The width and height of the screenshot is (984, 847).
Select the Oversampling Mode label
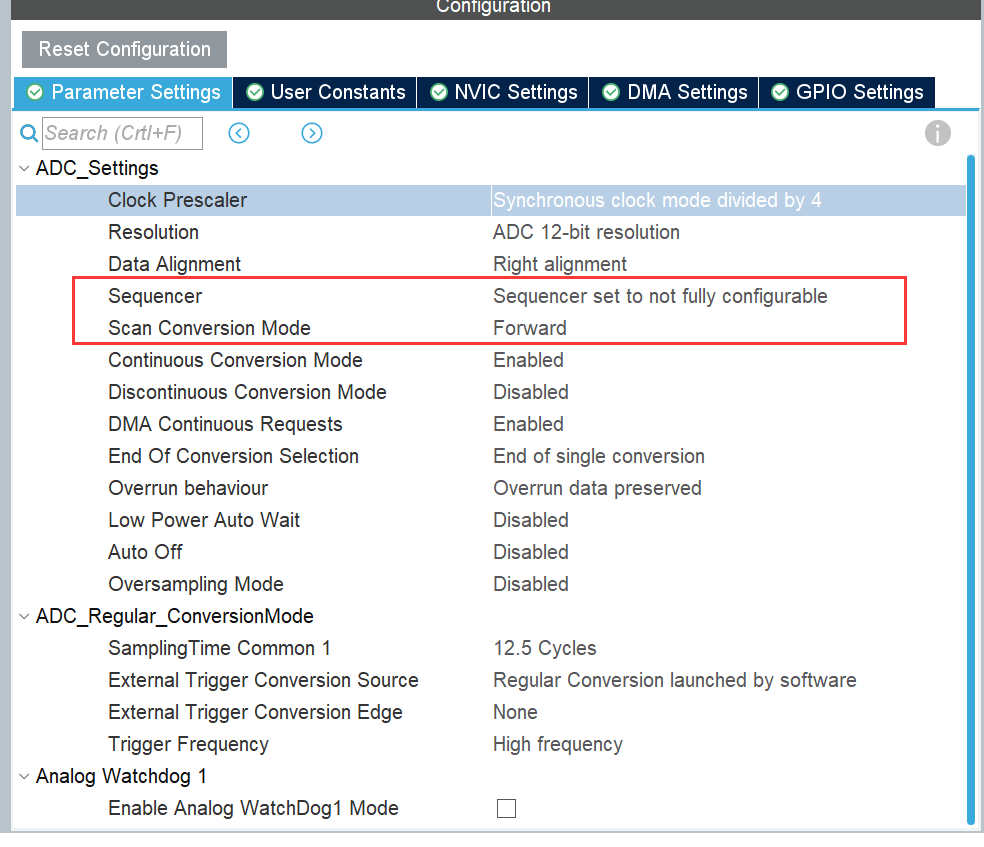[196, 584]
